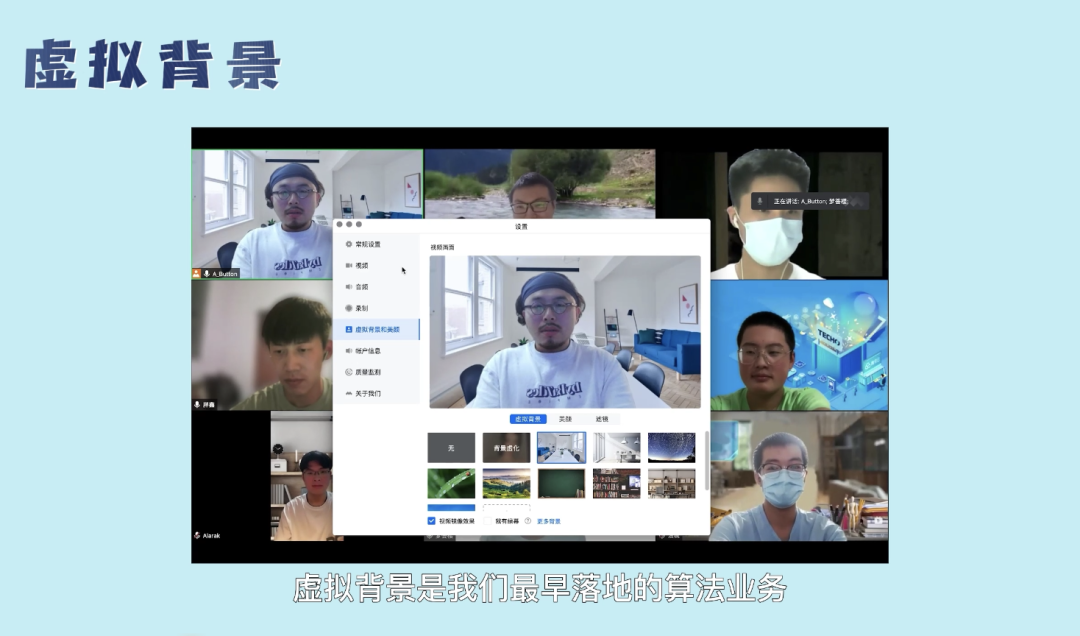Choose the starry night sky background
The image size is (1080, 636).
pyautogui.click(x=672, y=448)
